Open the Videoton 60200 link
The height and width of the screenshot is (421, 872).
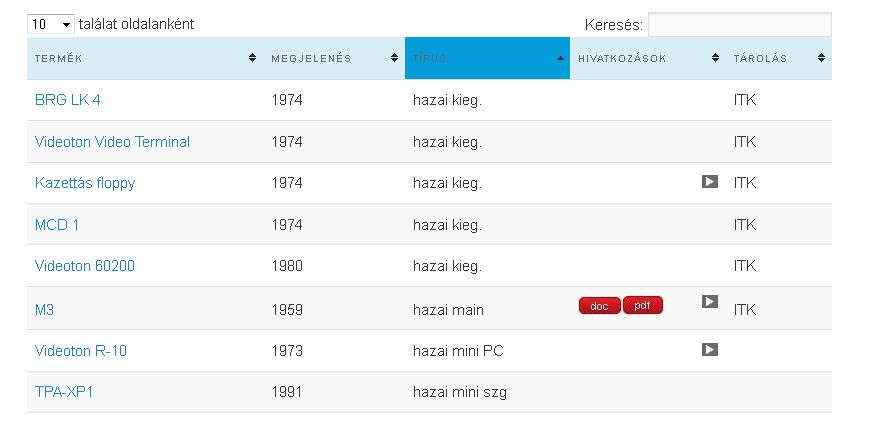click(85, 266)
